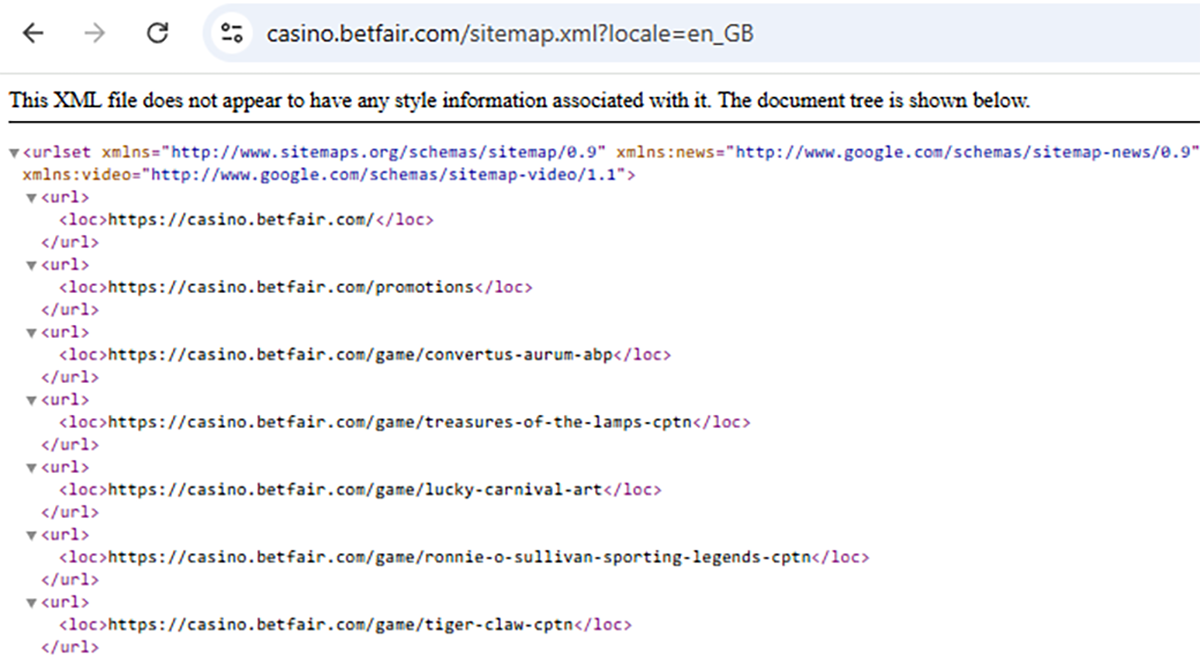Collapse the url node for tiger-claw-cptn

tap(32, 603)
